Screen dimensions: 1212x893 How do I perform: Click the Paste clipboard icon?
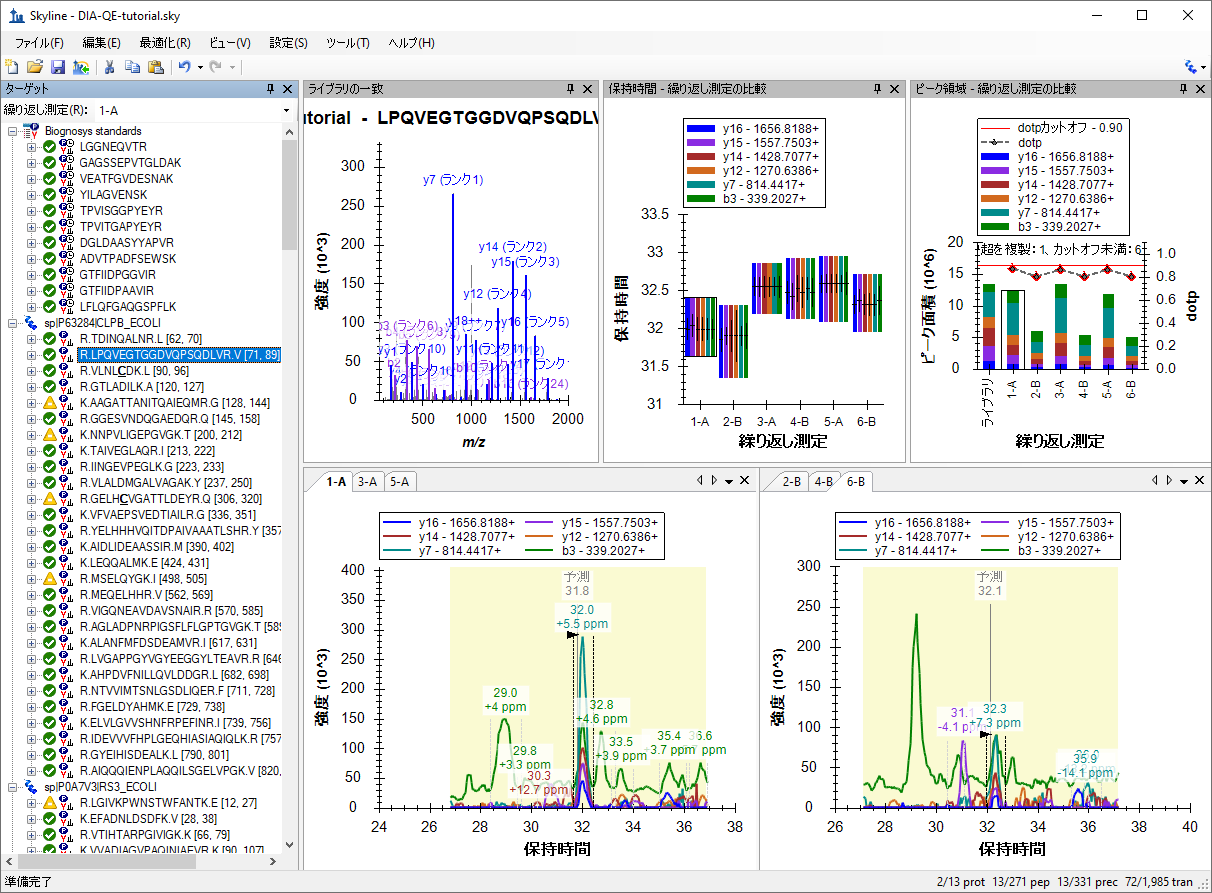(x=156, y=67)
